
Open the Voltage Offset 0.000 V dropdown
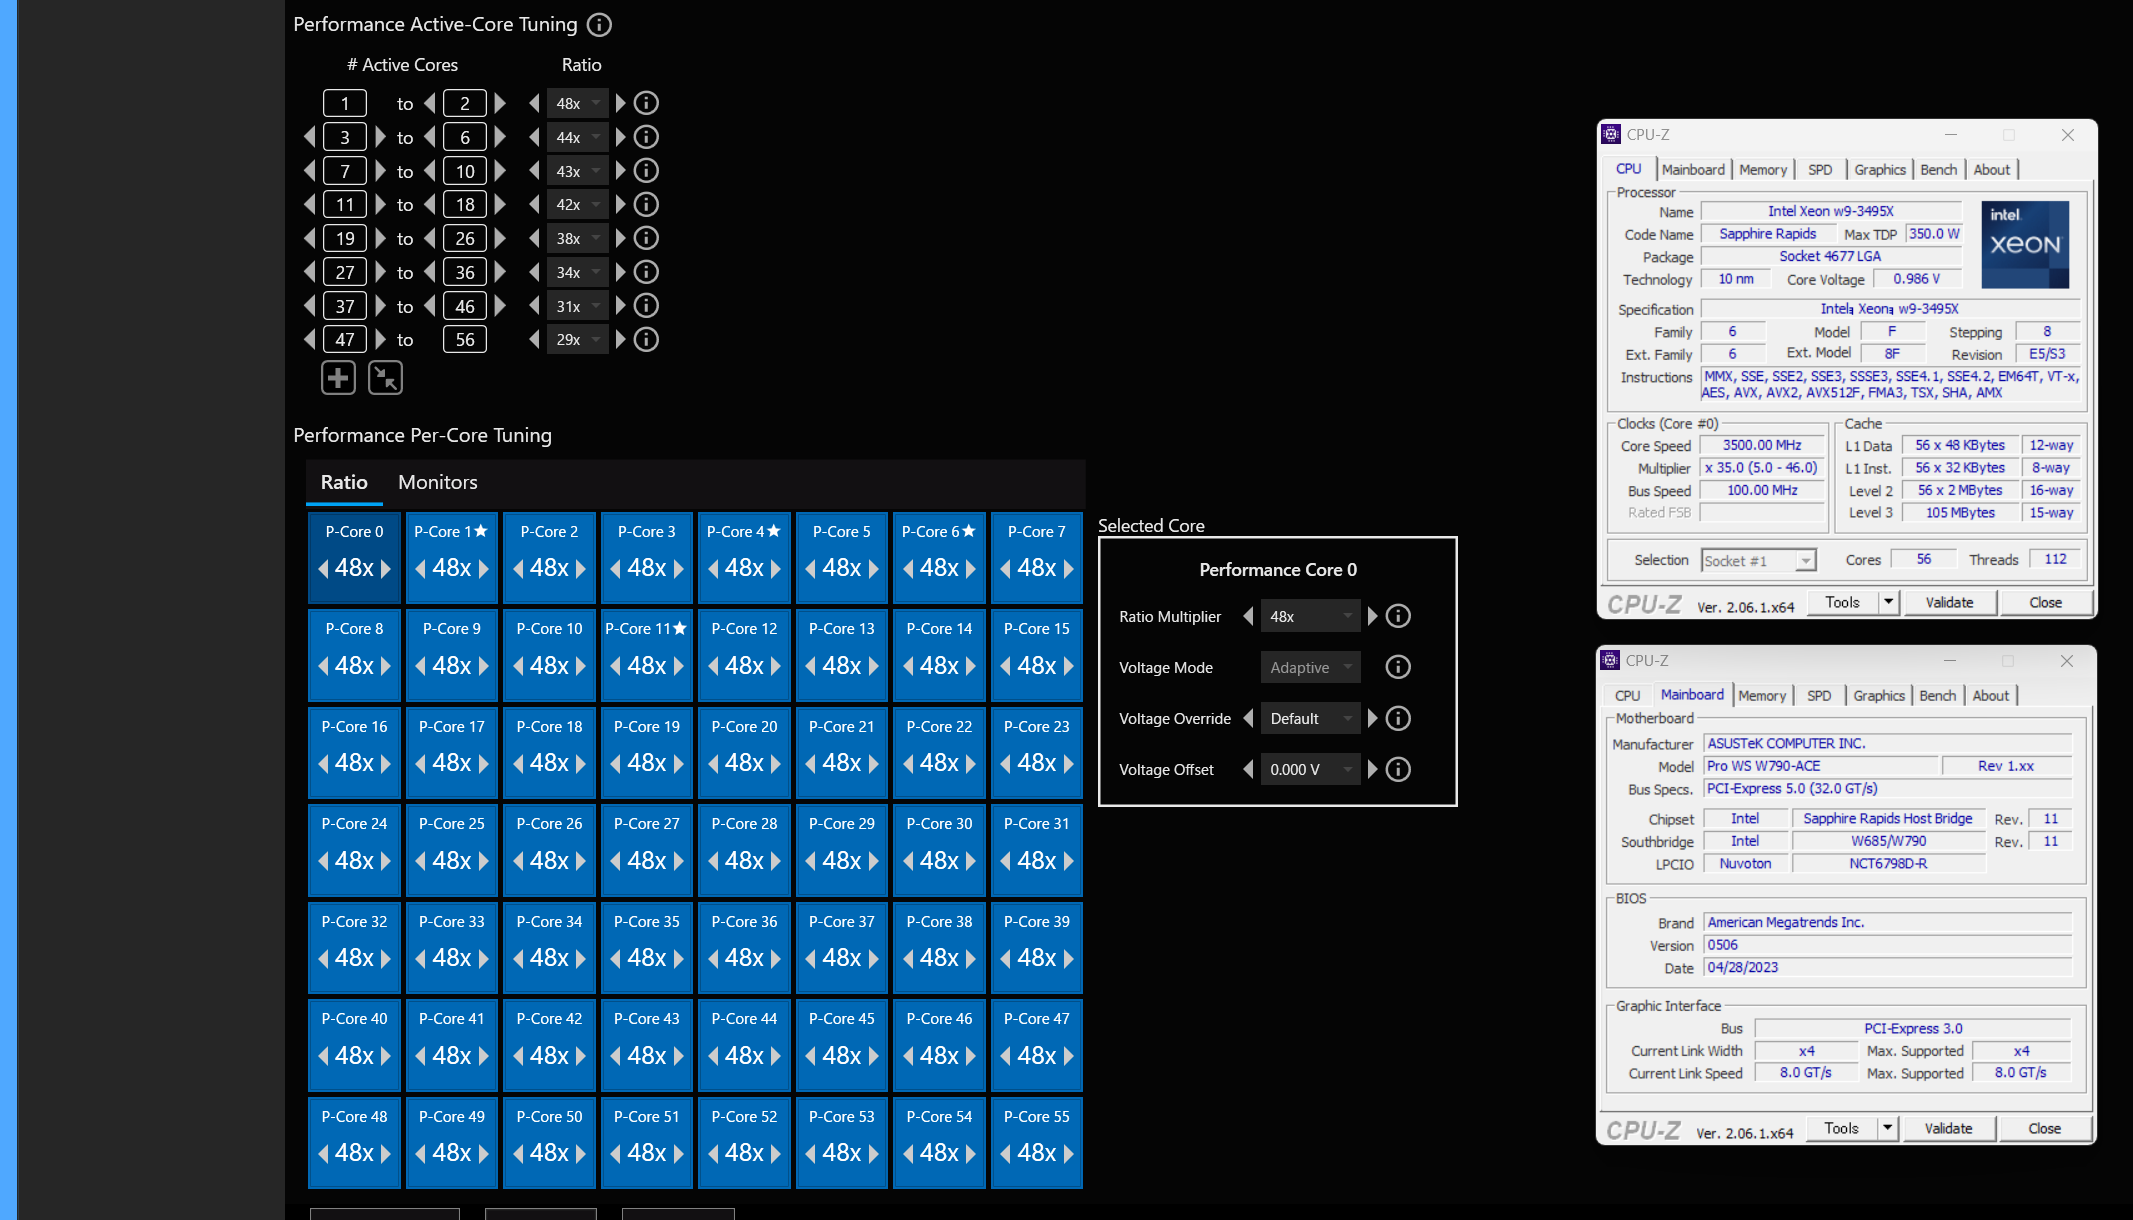(1310, 769)
